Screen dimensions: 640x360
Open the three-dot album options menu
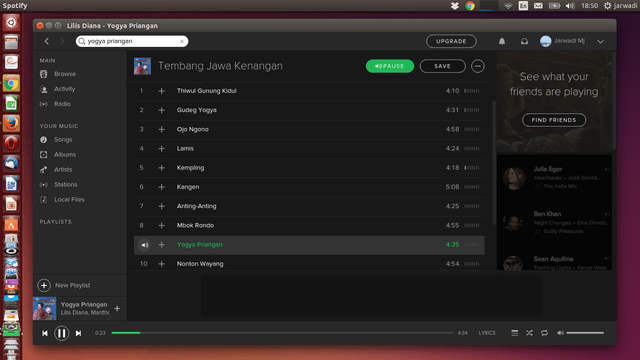click(x=478, y=66)
